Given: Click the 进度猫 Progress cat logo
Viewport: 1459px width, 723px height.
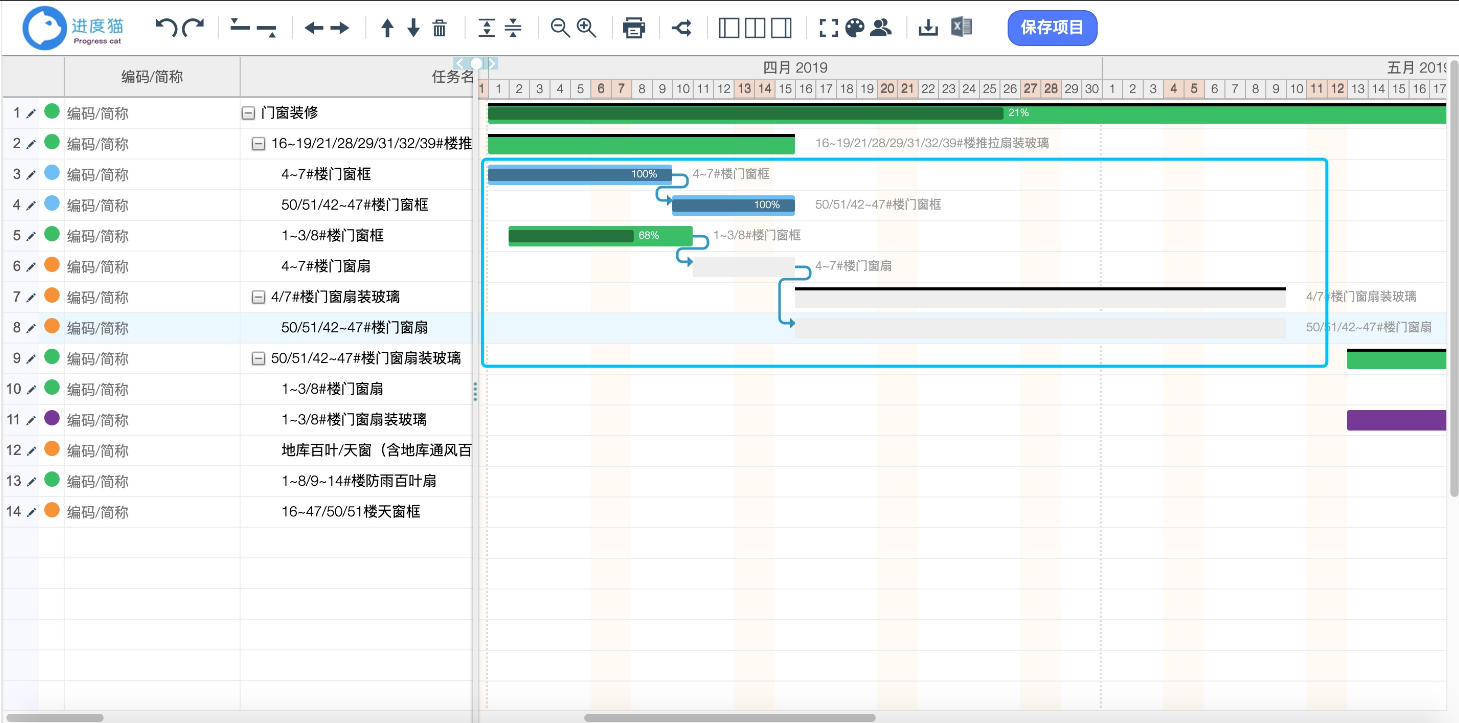Looking at the screenshot, I should pyautogui.click(x=73, y=28).
